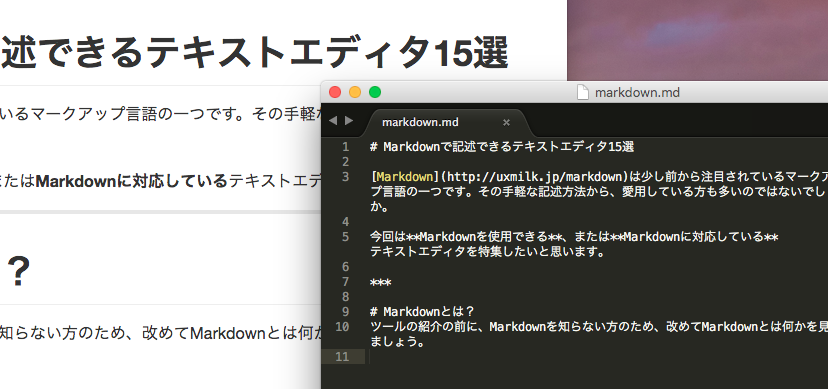Click line number 5 in gutter
828x389 pixels.
(345, 236)
